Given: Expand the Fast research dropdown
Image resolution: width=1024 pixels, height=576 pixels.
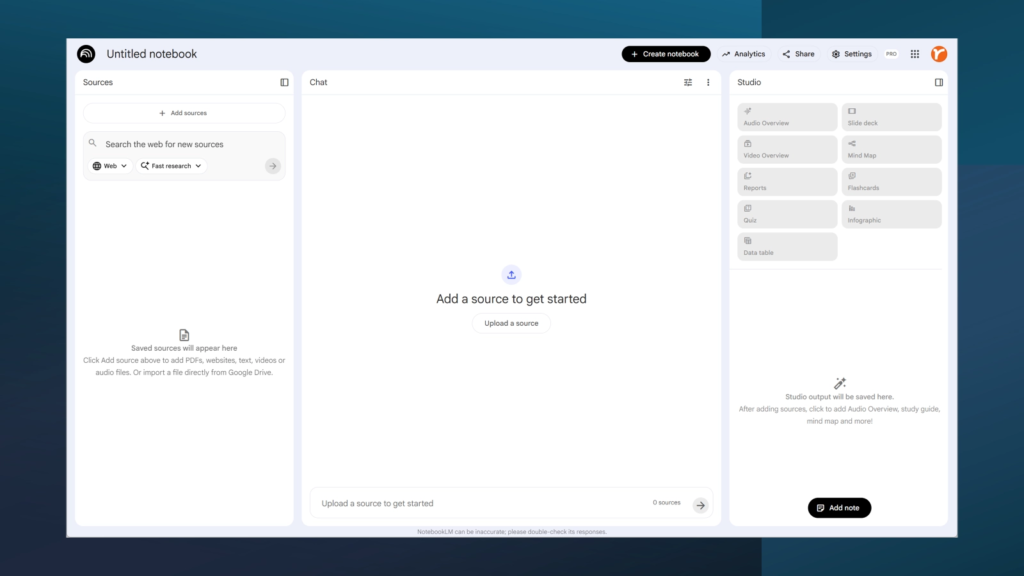Looking at the screenshot, I should [x=171, y=166].
